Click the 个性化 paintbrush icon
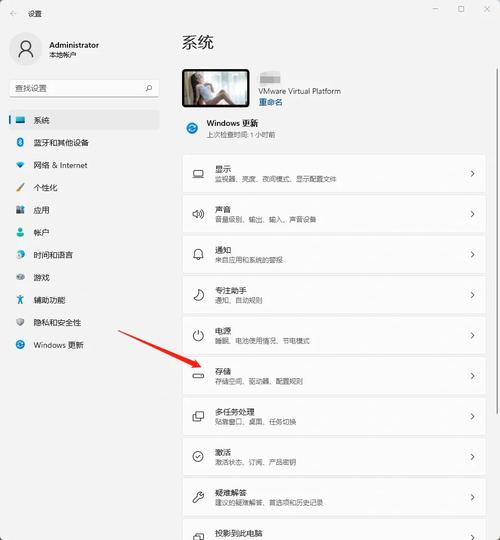The image size is (500, 540). click(20, 187)
